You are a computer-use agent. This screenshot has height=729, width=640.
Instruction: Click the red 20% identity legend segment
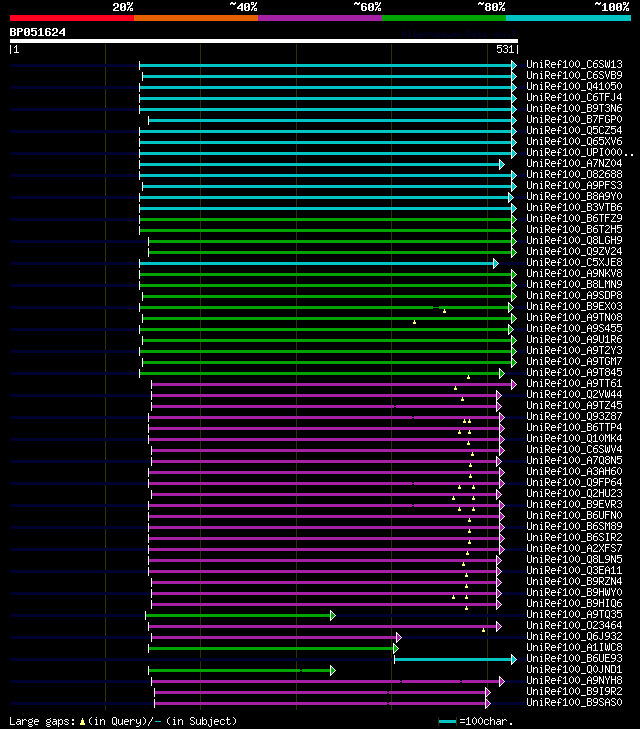pyautogui.click(x=72, y=18)
